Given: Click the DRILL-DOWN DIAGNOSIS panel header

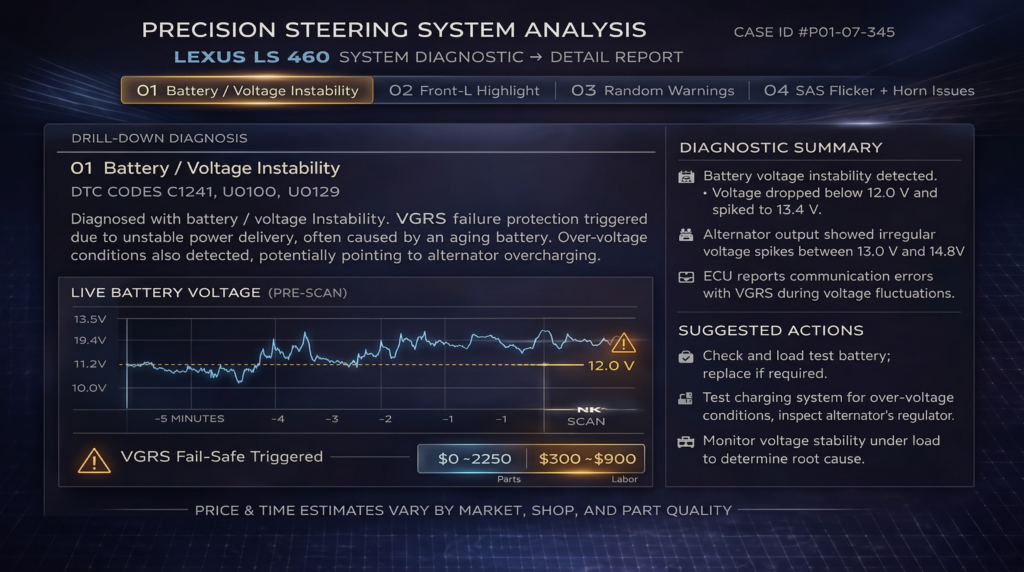Looking at the screenshot, I should (159, 138).
